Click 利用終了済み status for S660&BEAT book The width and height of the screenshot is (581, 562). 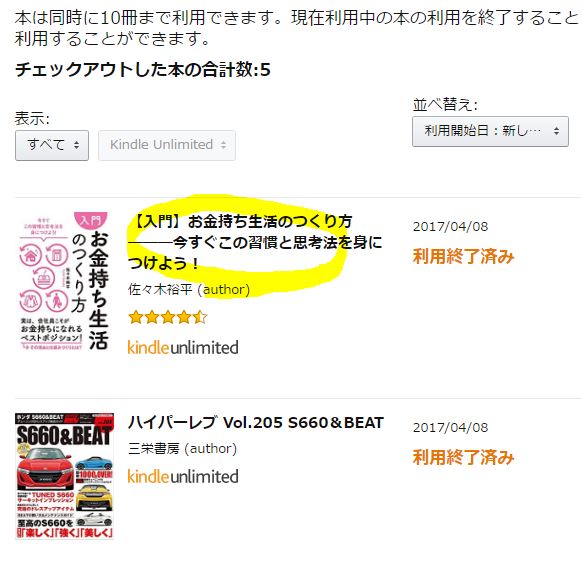pyautogui.click(x=464, y=457)
